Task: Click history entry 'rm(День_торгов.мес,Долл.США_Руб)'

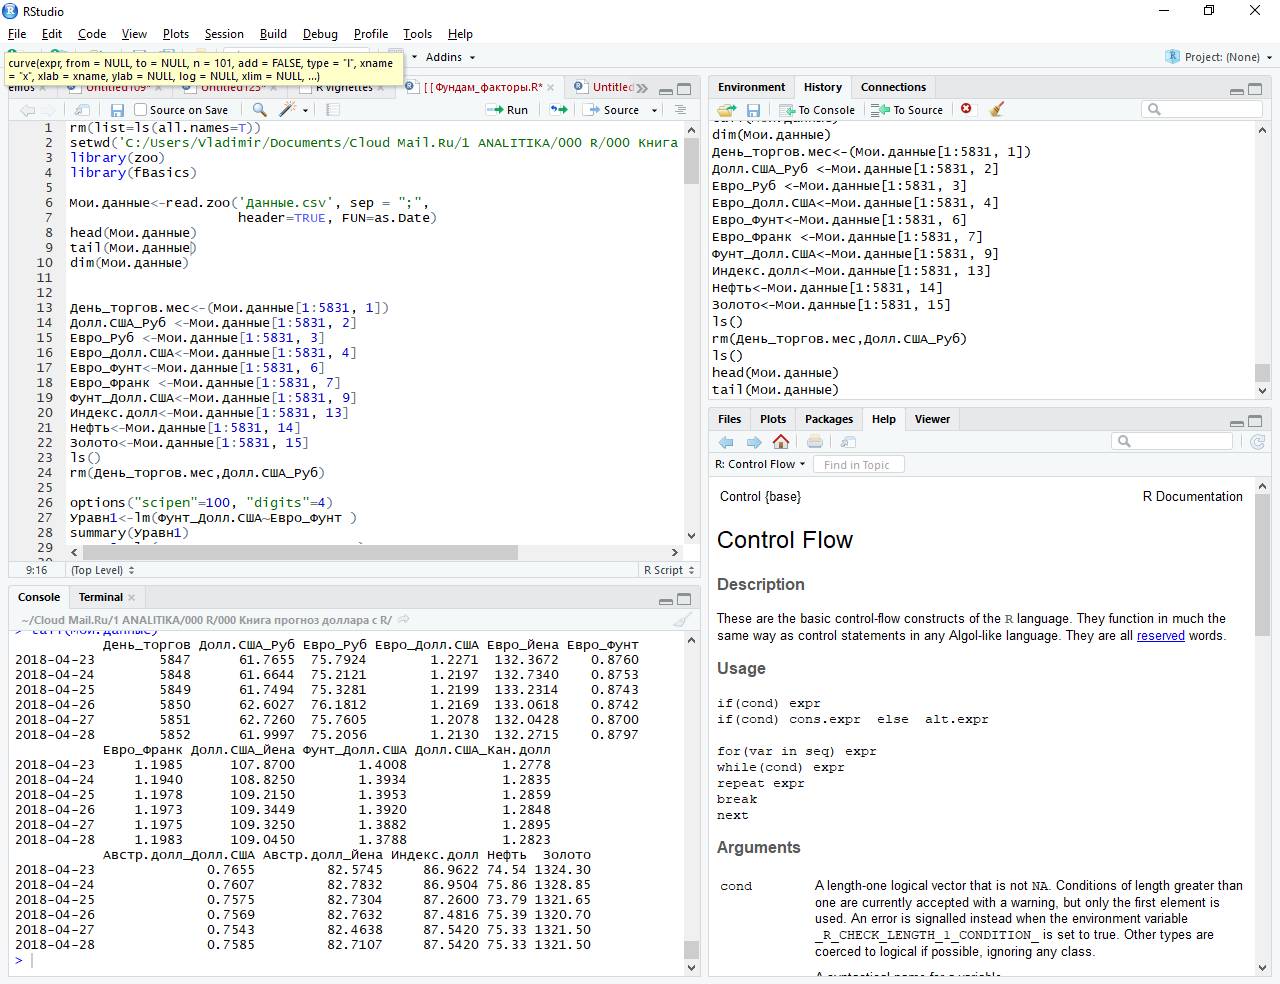Action: click(x=839, y=339)
